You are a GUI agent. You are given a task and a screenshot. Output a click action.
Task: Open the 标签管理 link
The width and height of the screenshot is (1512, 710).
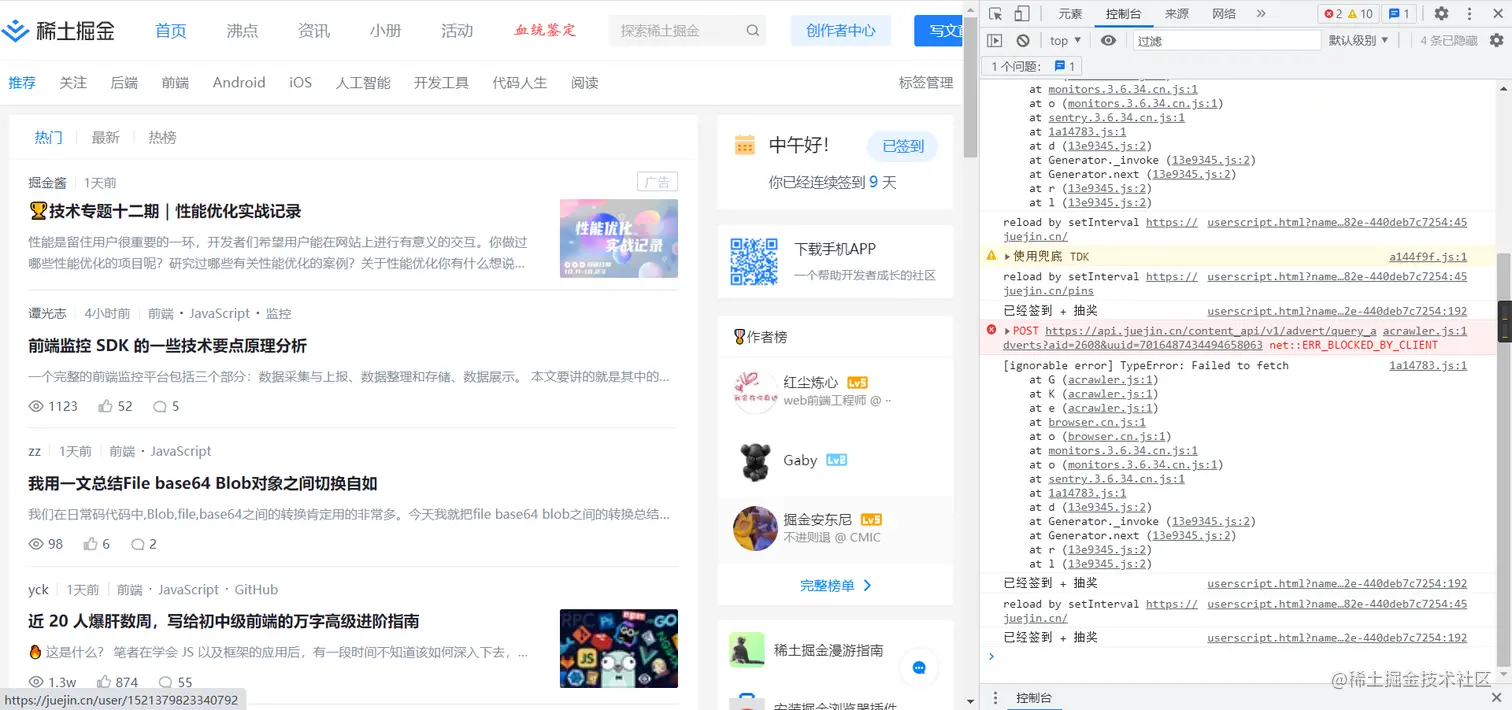[926, 83]
